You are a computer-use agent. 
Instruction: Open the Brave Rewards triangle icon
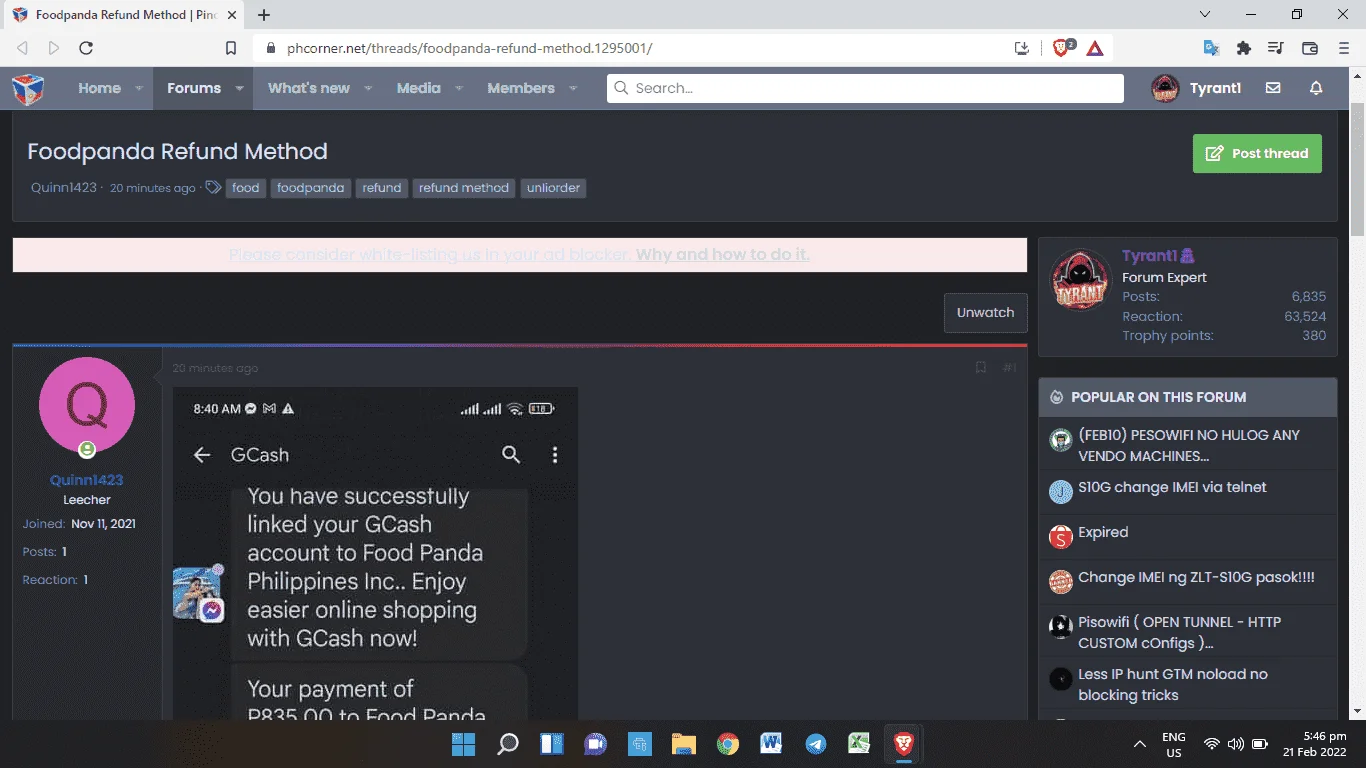coord(1095,48)
